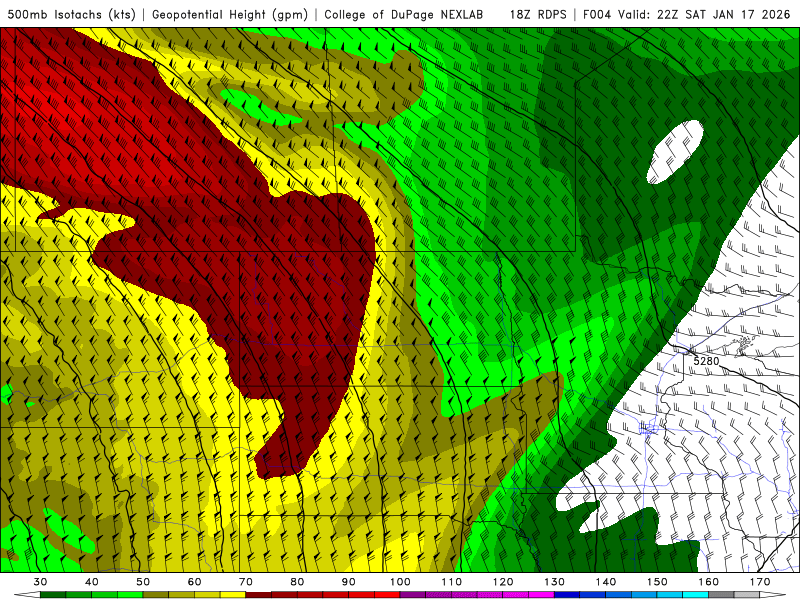Click the legend value 60
The width and height of the screenshot is (800, 600).
coord(194,582)
